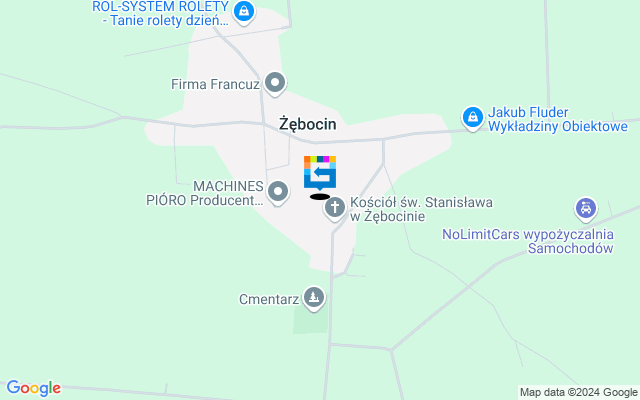
Task: Click the ROL-SYSTEM ROLETY shopping pin
Action: (244, 12)
